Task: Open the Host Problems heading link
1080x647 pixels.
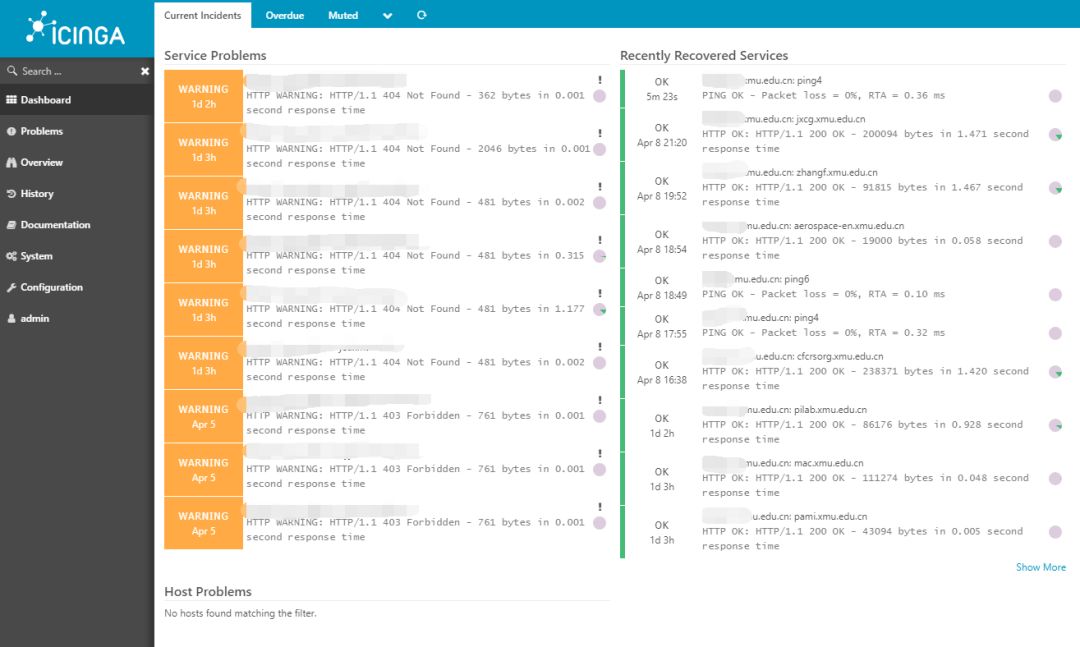Action: [x=207, y=591]
